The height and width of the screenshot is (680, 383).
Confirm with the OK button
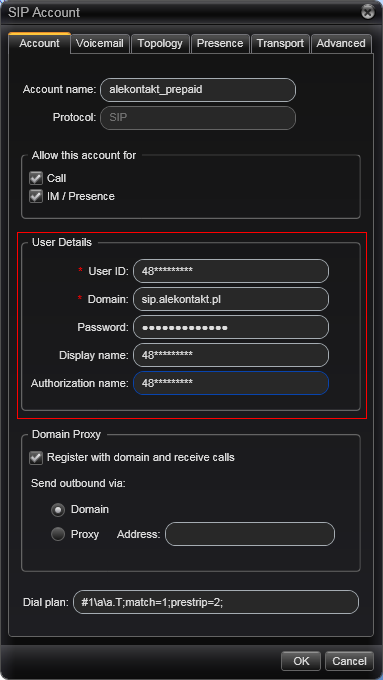coord(301,661)
